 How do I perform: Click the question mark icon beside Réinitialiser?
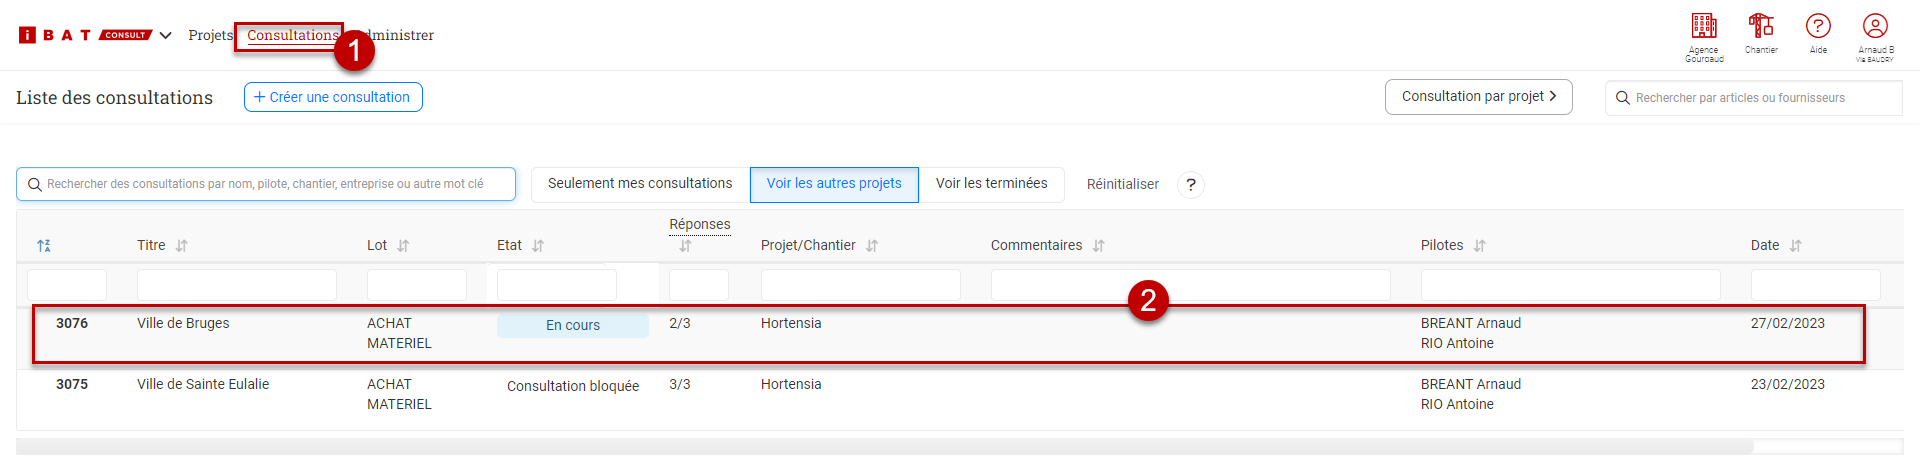point(1191,185)
